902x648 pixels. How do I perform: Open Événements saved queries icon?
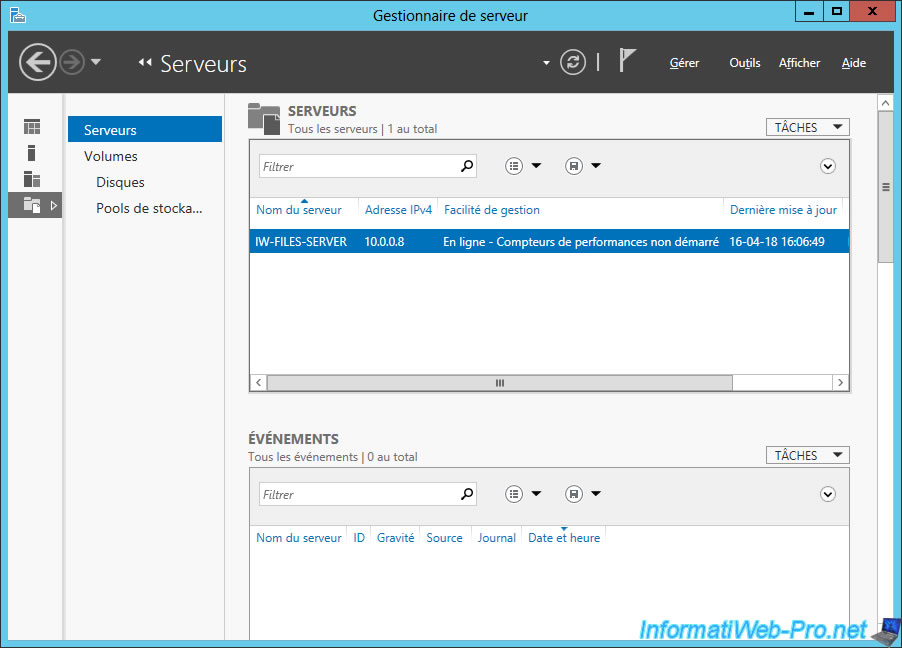pyautogui.click(x=574, y=494)
